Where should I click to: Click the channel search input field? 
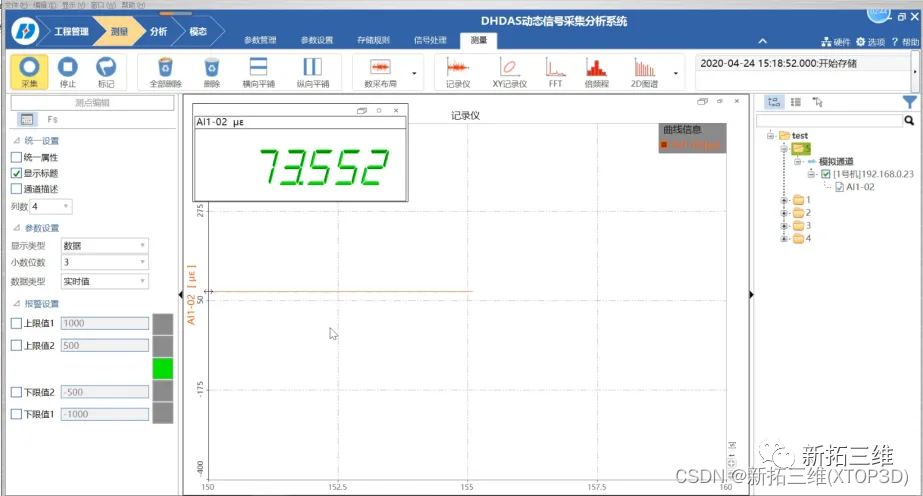[829, 121]
